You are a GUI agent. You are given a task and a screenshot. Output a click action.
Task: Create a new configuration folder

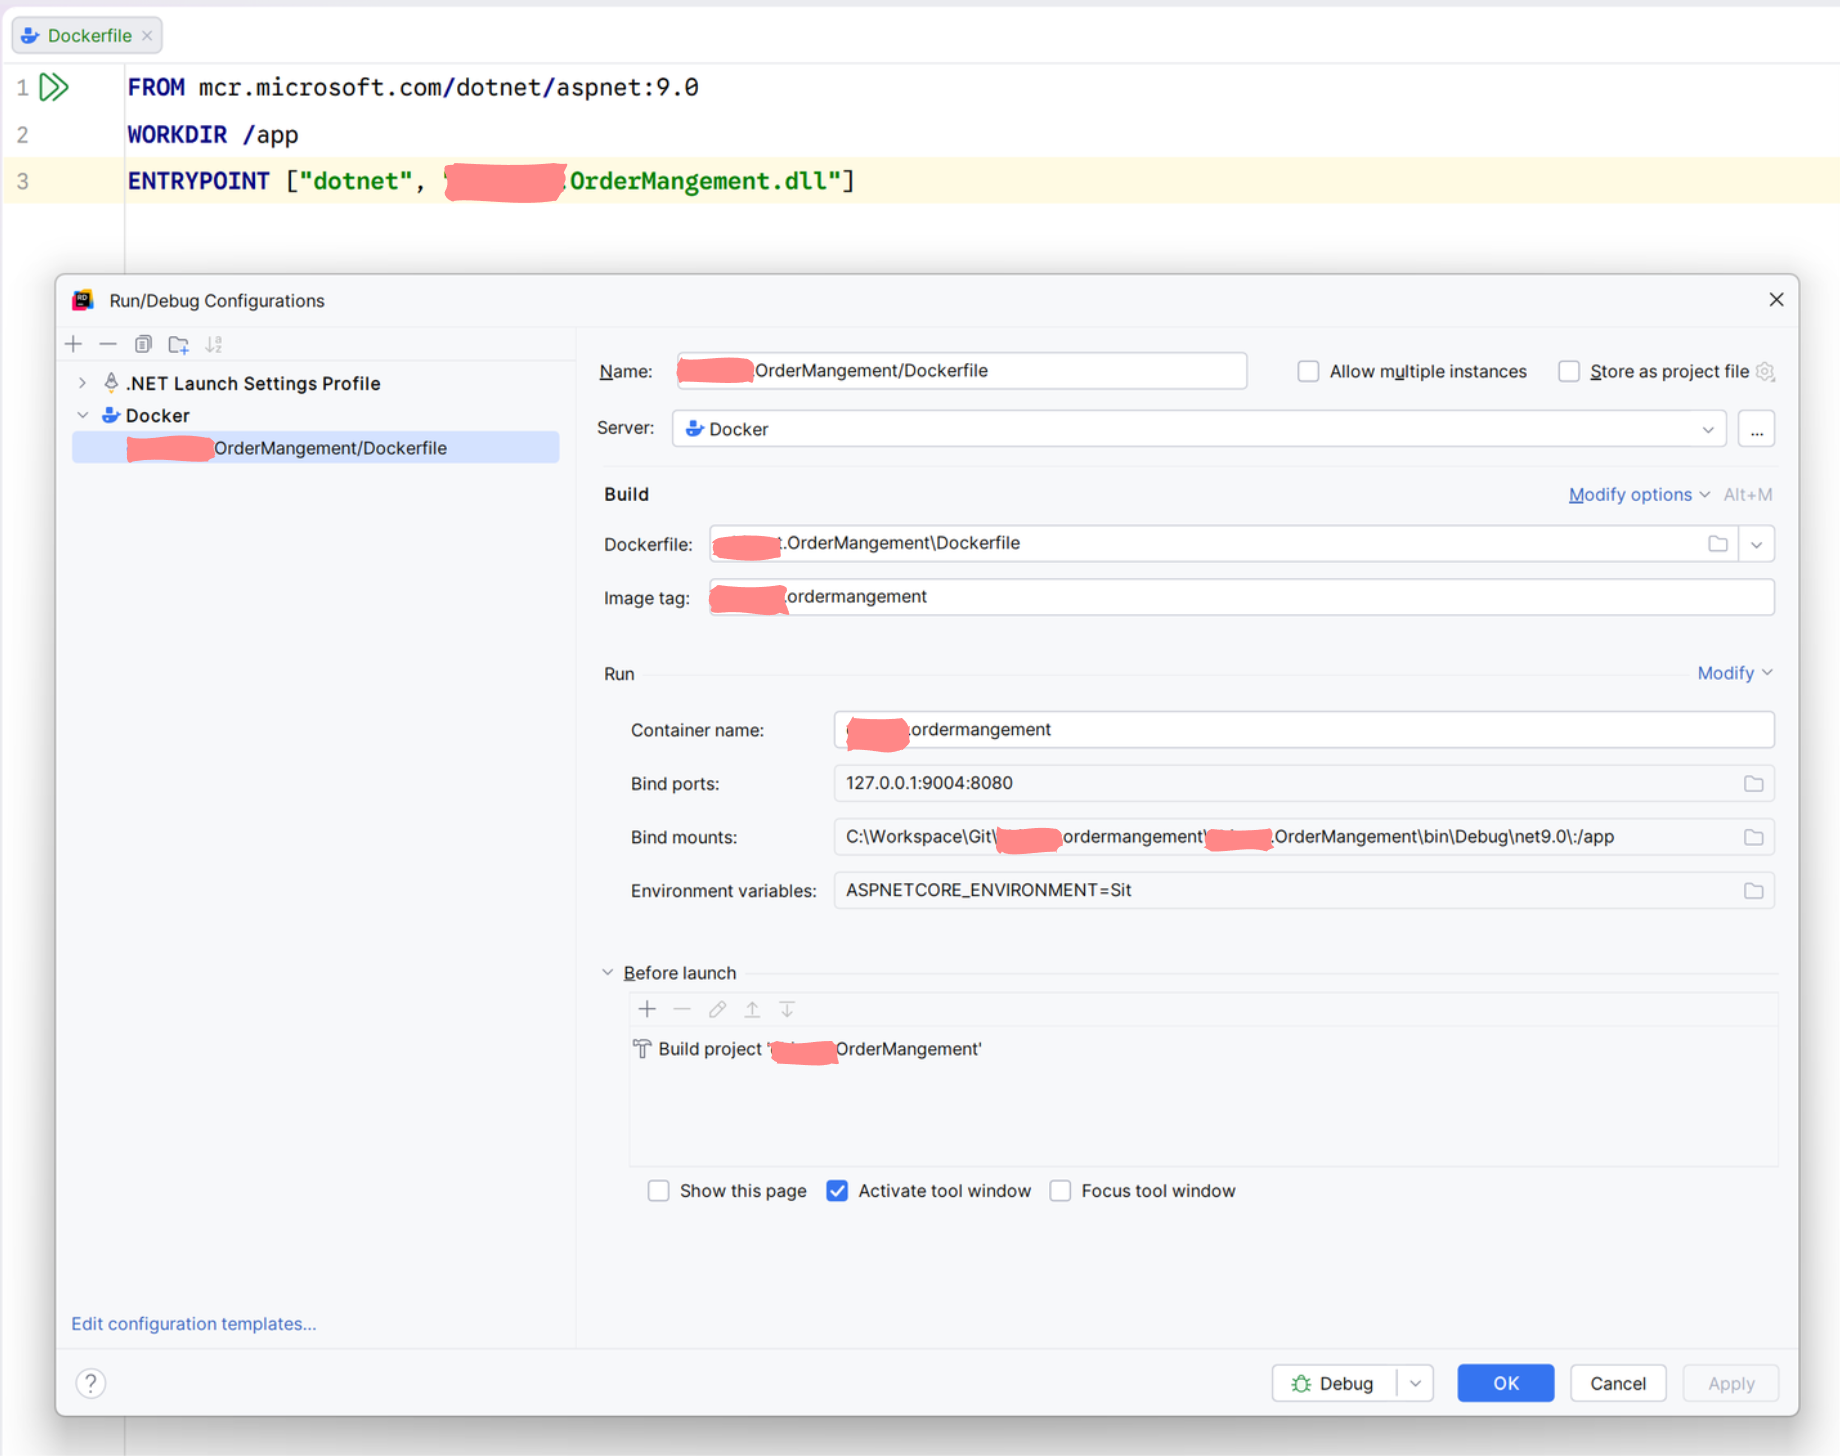(x=179, y=345)
